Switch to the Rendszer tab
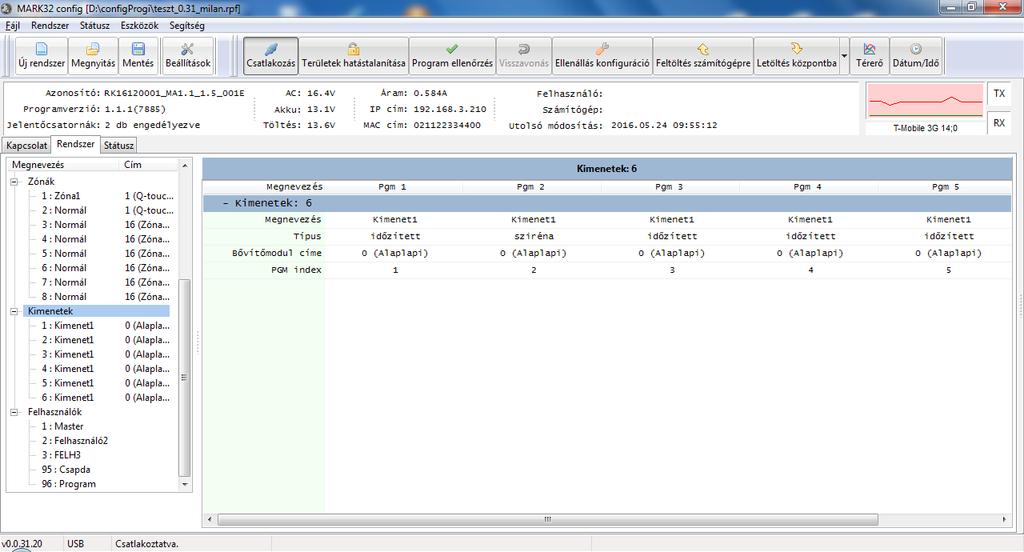The width and height of the screenshot is (1024, 552). (x=76, y=144)
